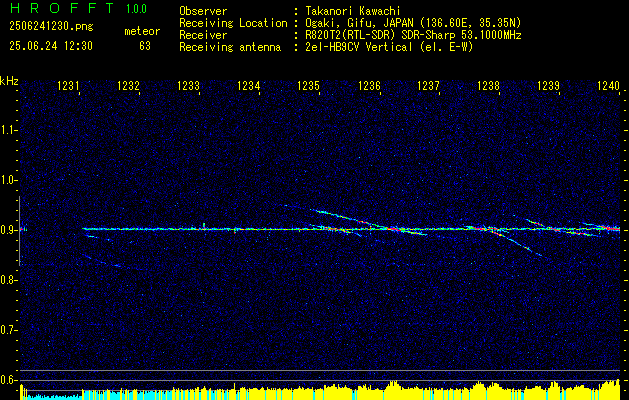Click the 0.8 frequency axis label
The image size is (629, 400).
pyautogui.click(x=8, y=280)
